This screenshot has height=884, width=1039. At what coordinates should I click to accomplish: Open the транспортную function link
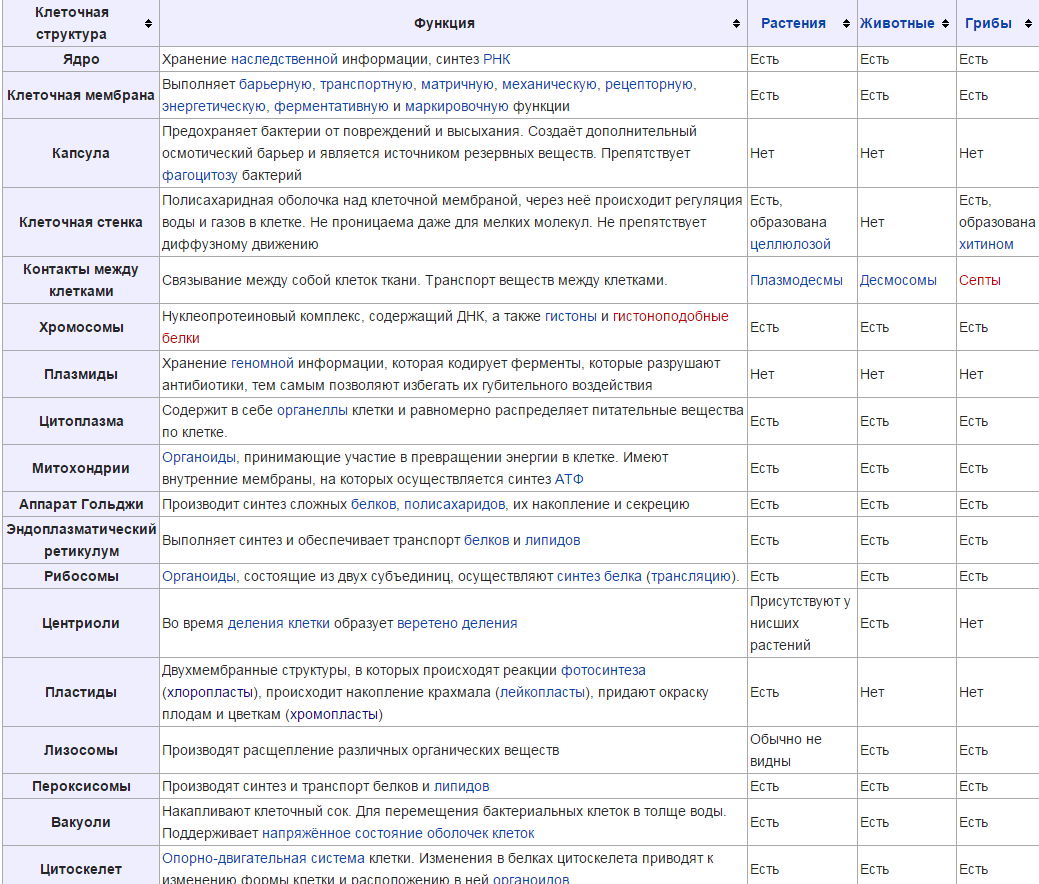pyautogui.click(x=366, y=84)
